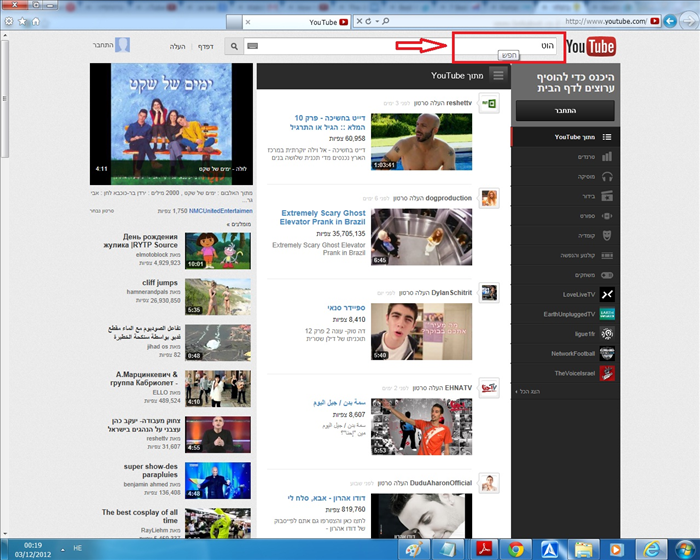This screenshot has width=700, height=560.
Task: Open ספיידר סנאי video title
Action: 346,308
